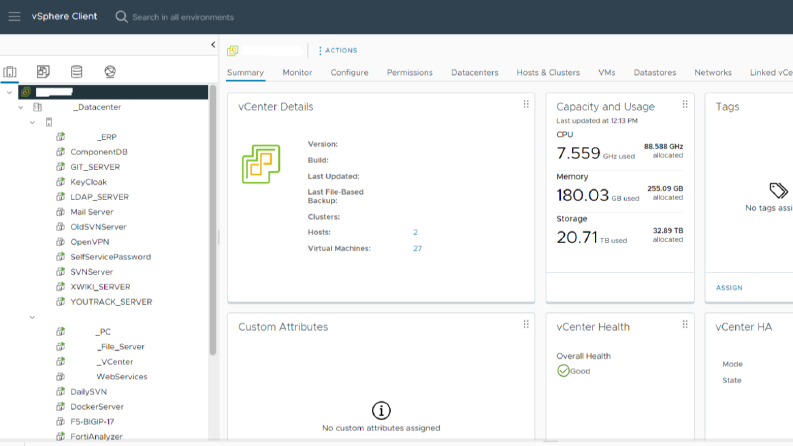Click the ComponentDB VM icon
The image size is (793, 446).
click(x=61, y=152)
